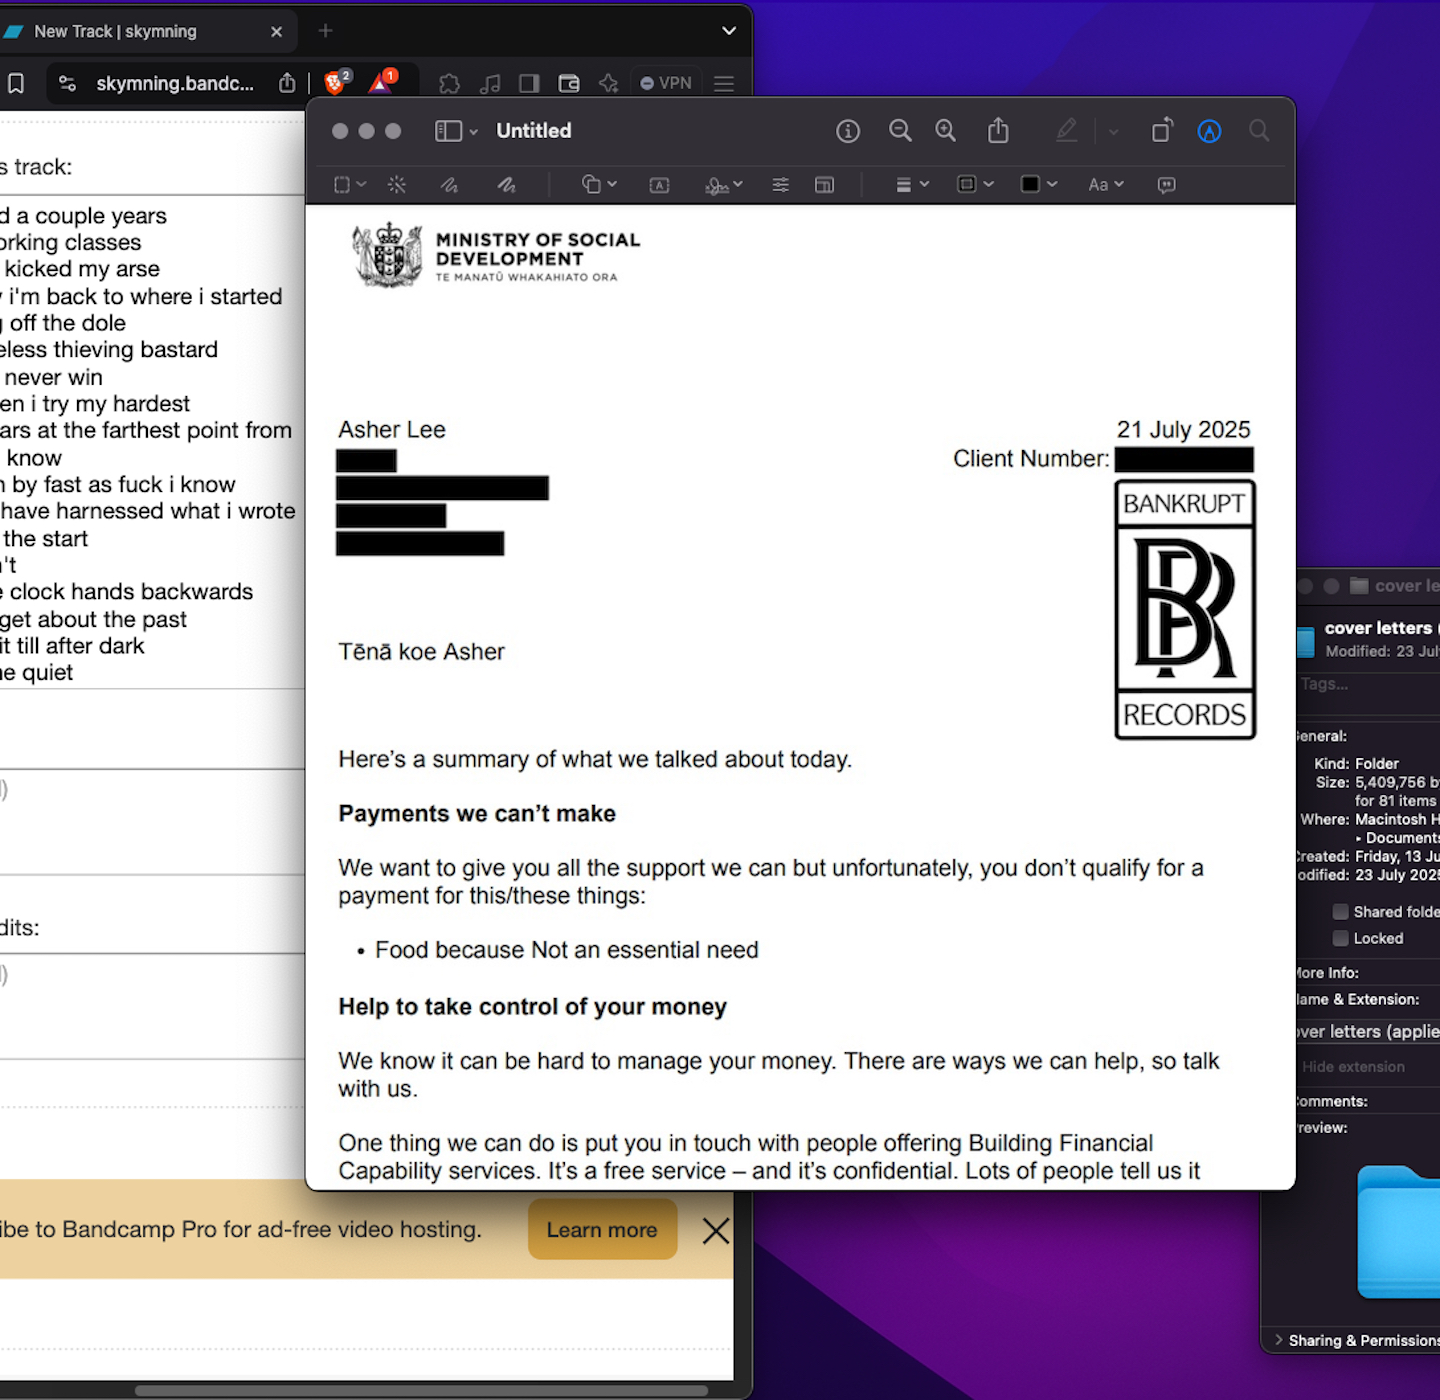Open highlight color options arrow

pos(1113,131)
